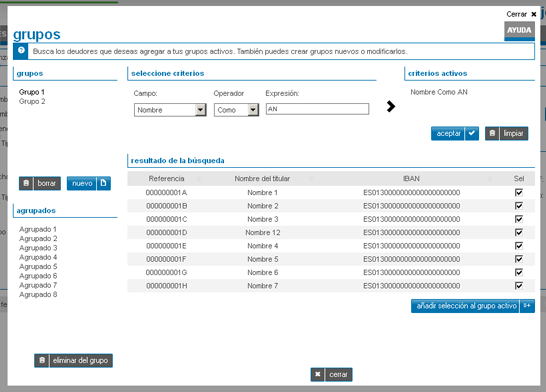546x392 pixels.
Task: Click reference cell 000000001F
Action: click(x=166, y=259)
